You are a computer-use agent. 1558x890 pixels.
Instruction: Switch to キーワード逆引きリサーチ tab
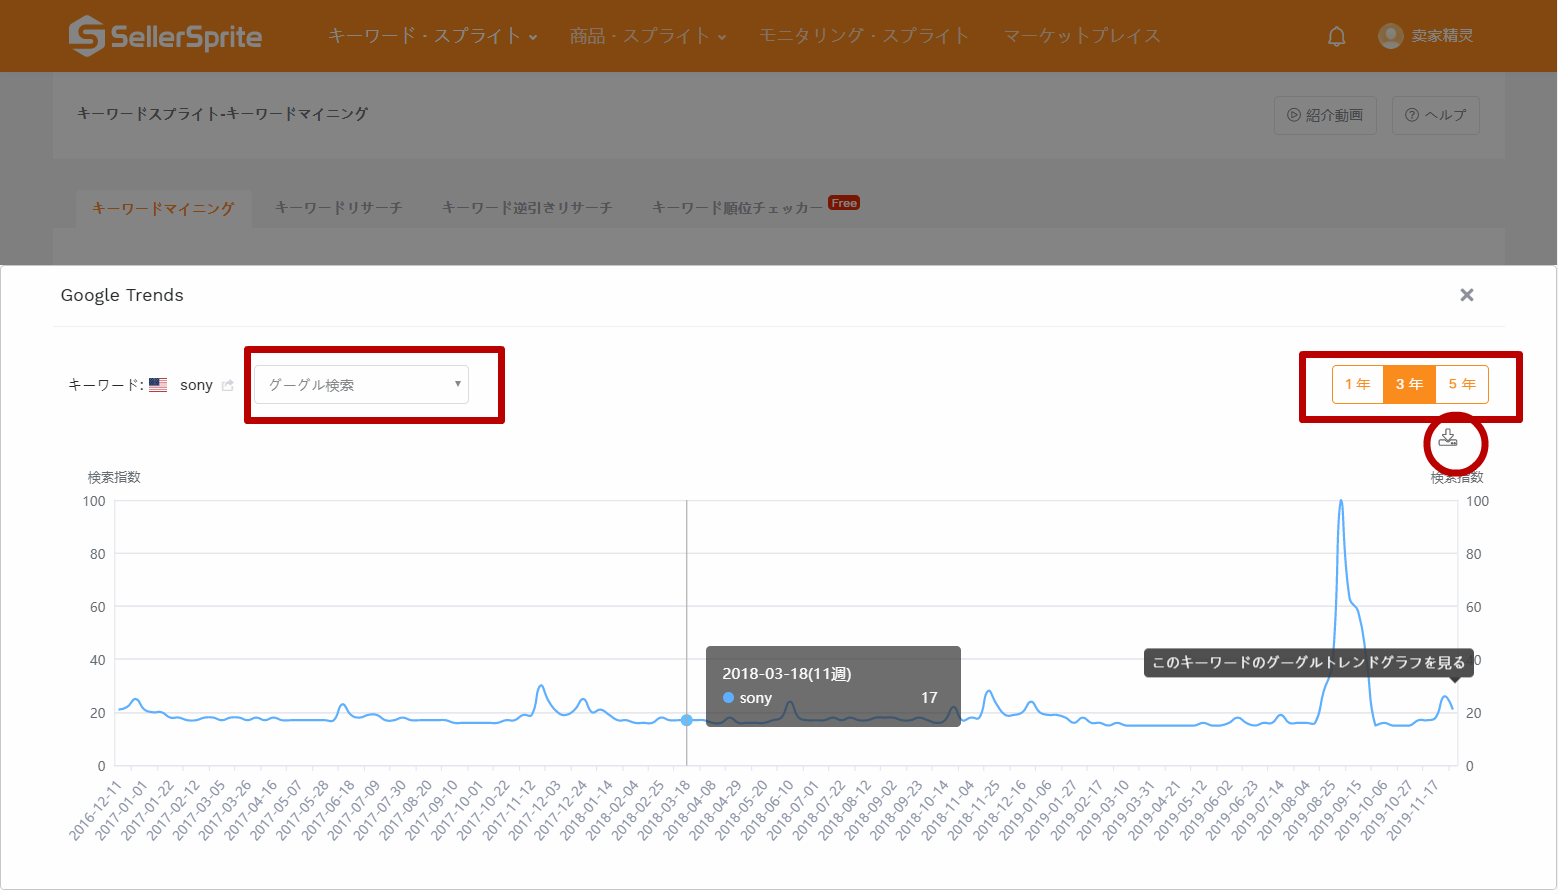527,208
